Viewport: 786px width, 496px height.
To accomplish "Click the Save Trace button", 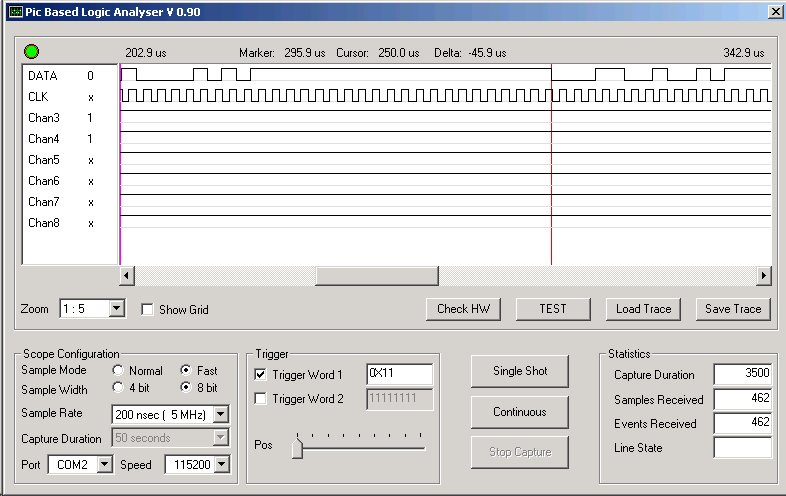I will coord(733,309).
